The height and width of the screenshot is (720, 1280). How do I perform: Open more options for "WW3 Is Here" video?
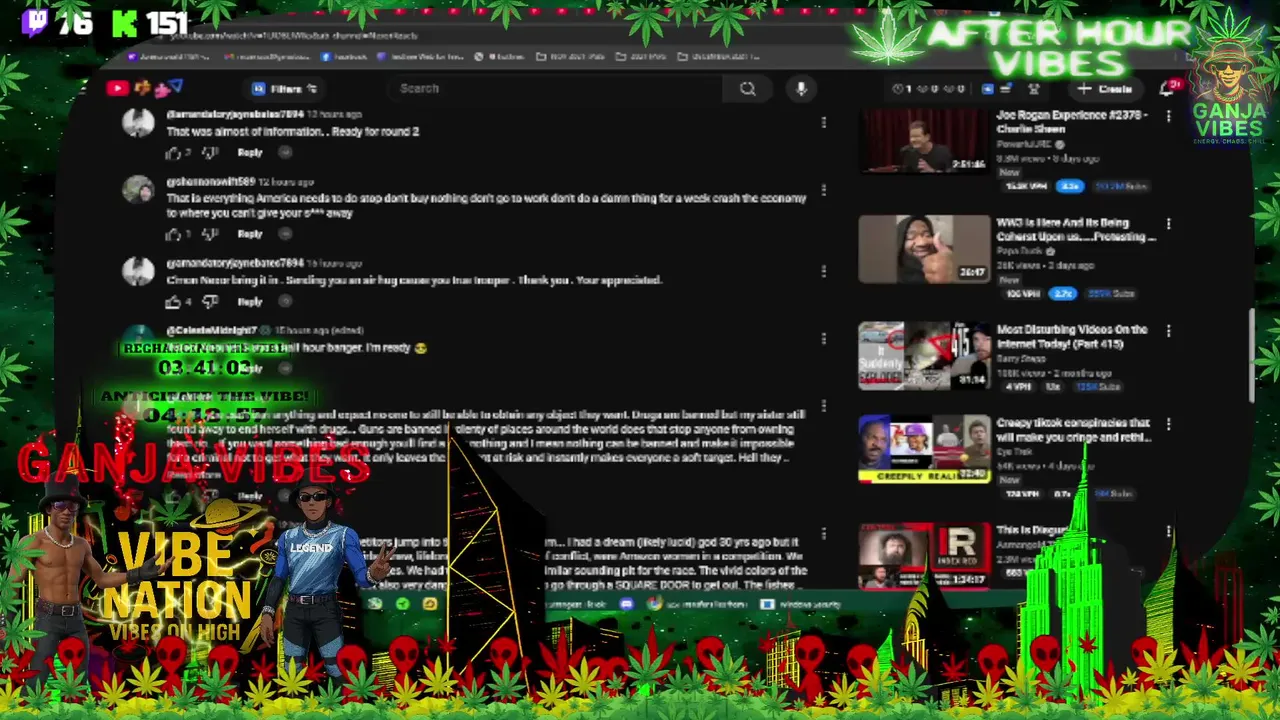click(1168, 225)
